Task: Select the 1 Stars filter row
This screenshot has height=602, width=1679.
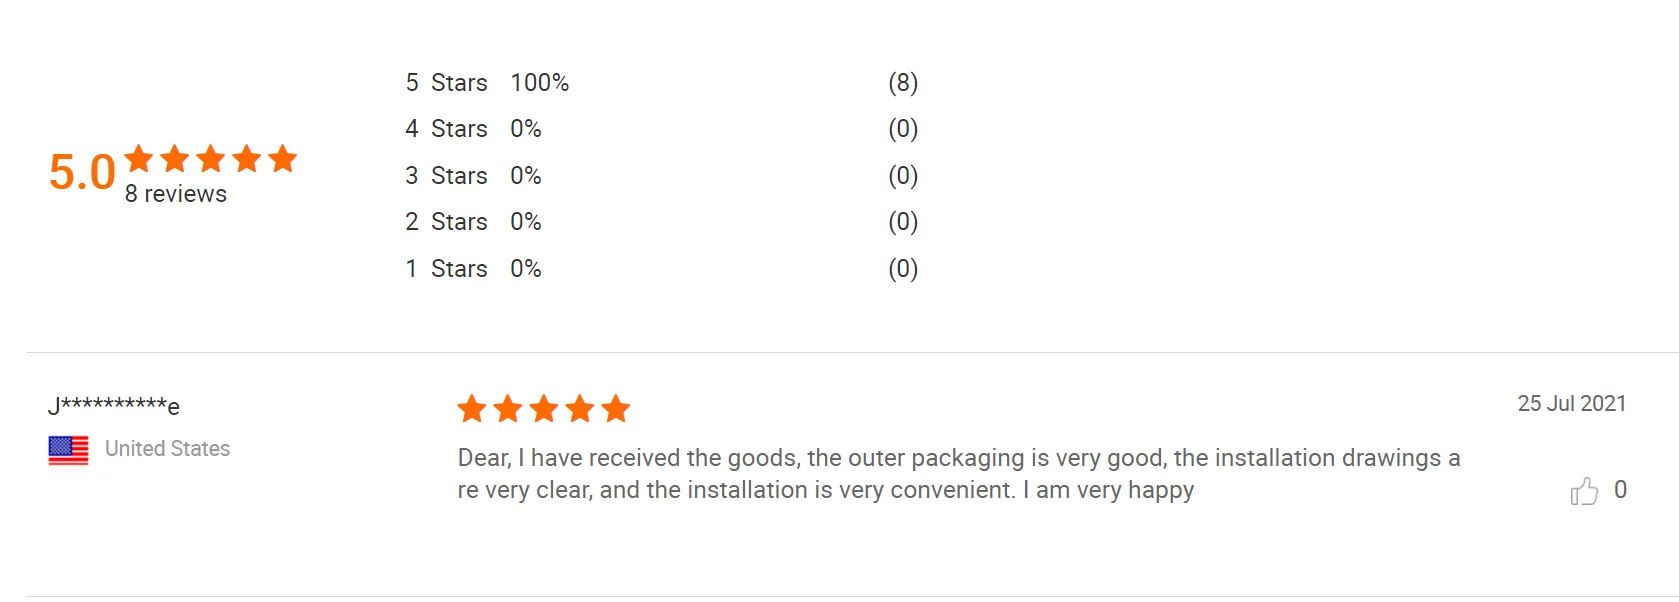Action: (x=446, y=269)
